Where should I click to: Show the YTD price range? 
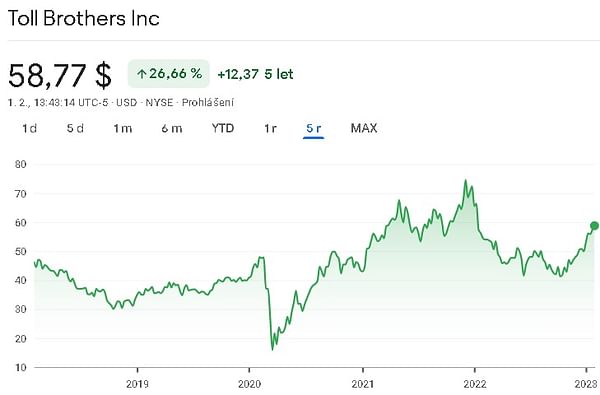[223, 128]
